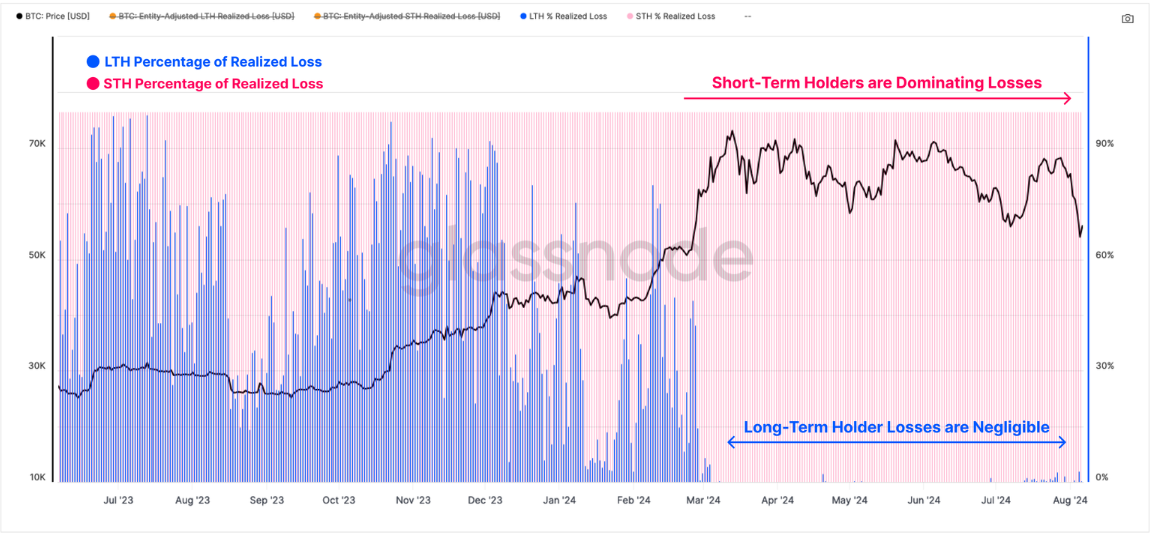Click the orange dot before Entity-Adjusted STH Realized Loss
The height and width of the screenshot is (533, 1154).
pos(316,17)
